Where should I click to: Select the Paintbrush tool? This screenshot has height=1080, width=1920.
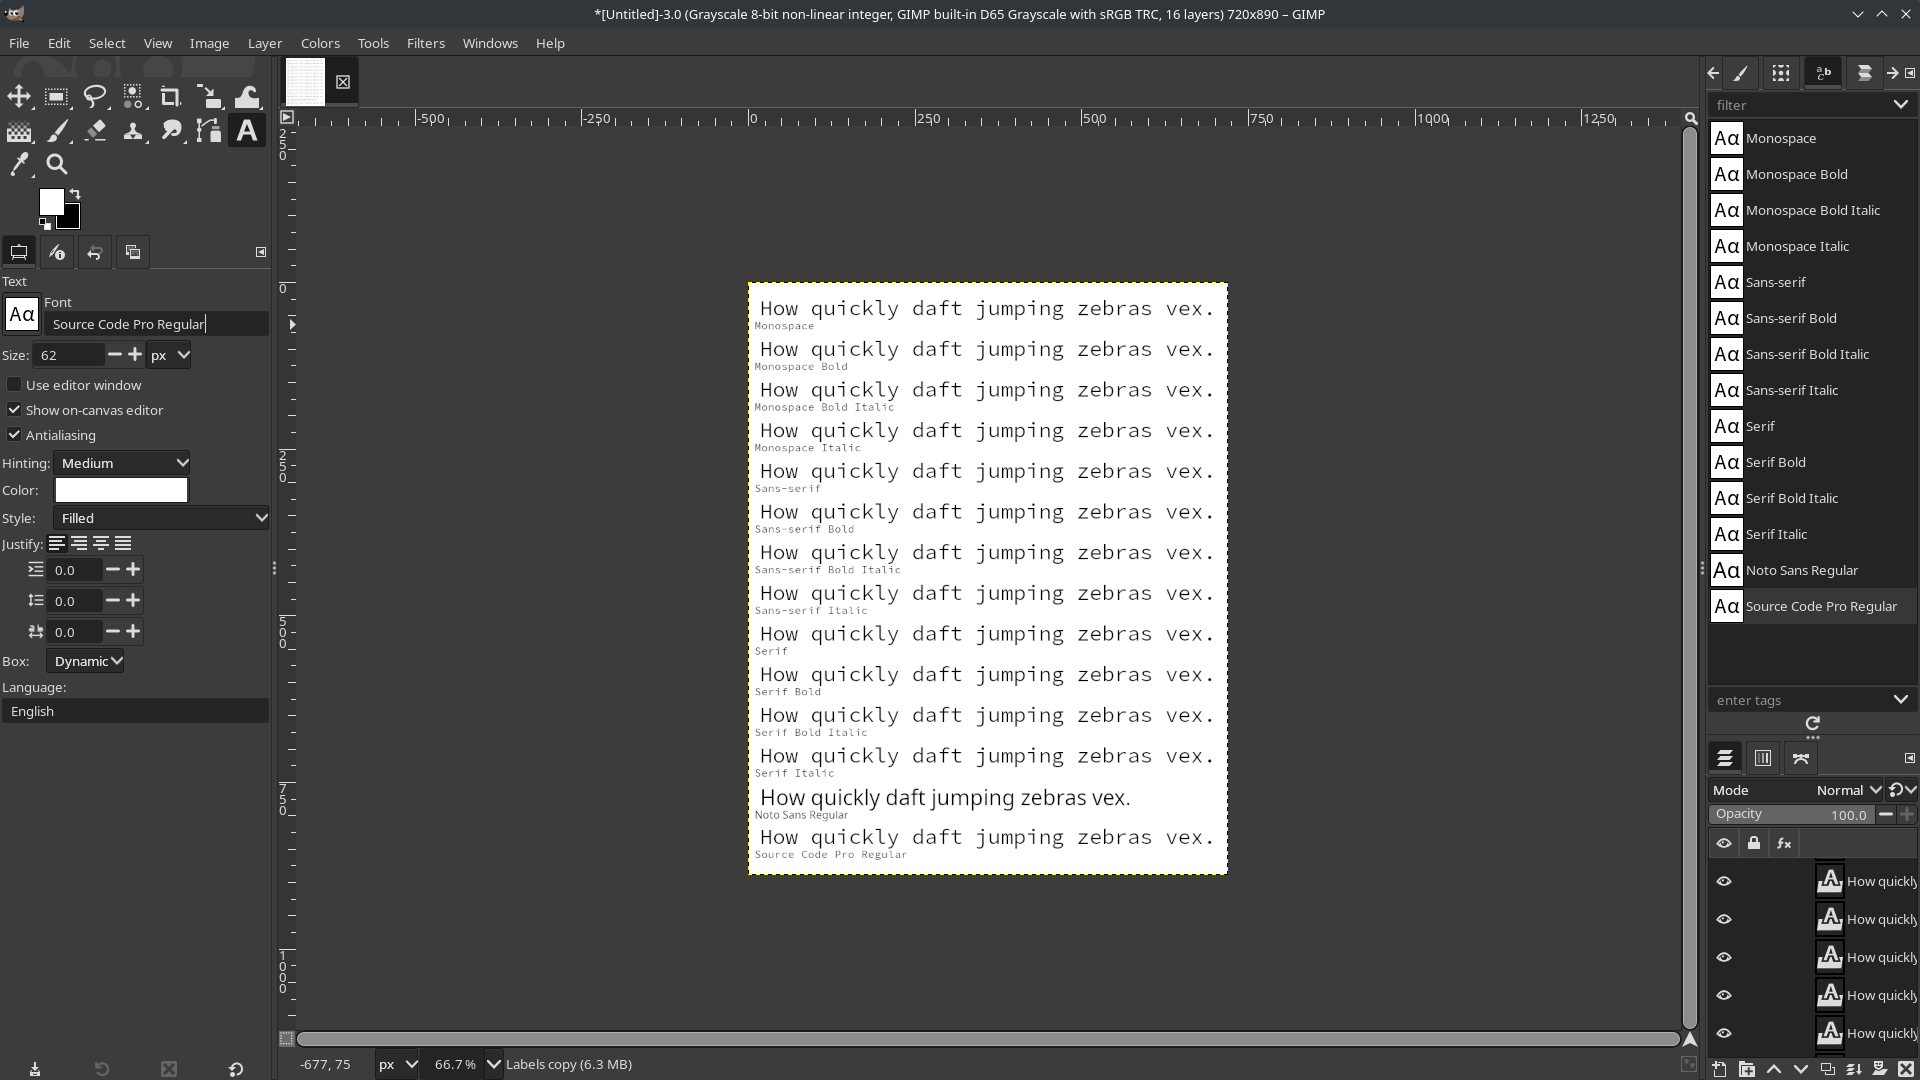click(57, 131)
